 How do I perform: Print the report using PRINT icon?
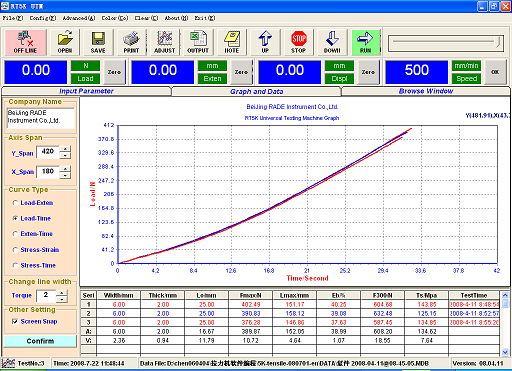click(131, 42)
